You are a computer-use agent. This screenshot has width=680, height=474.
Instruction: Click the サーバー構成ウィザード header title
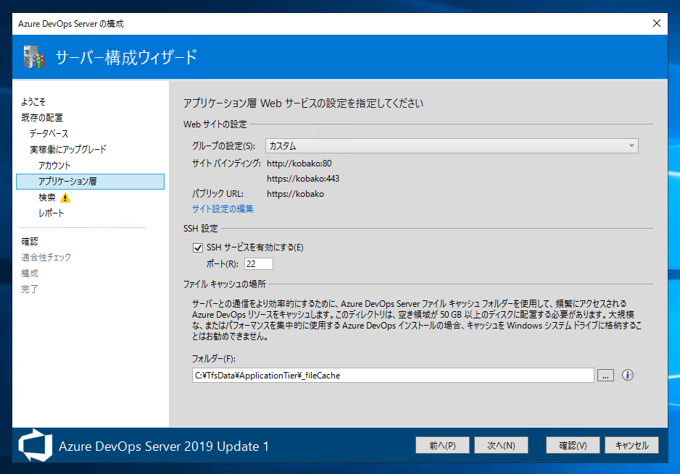click(127, 57)
